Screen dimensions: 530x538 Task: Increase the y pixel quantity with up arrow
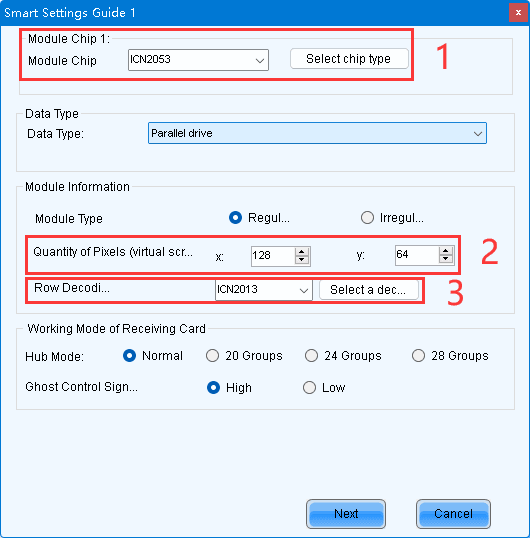(446, 251)
